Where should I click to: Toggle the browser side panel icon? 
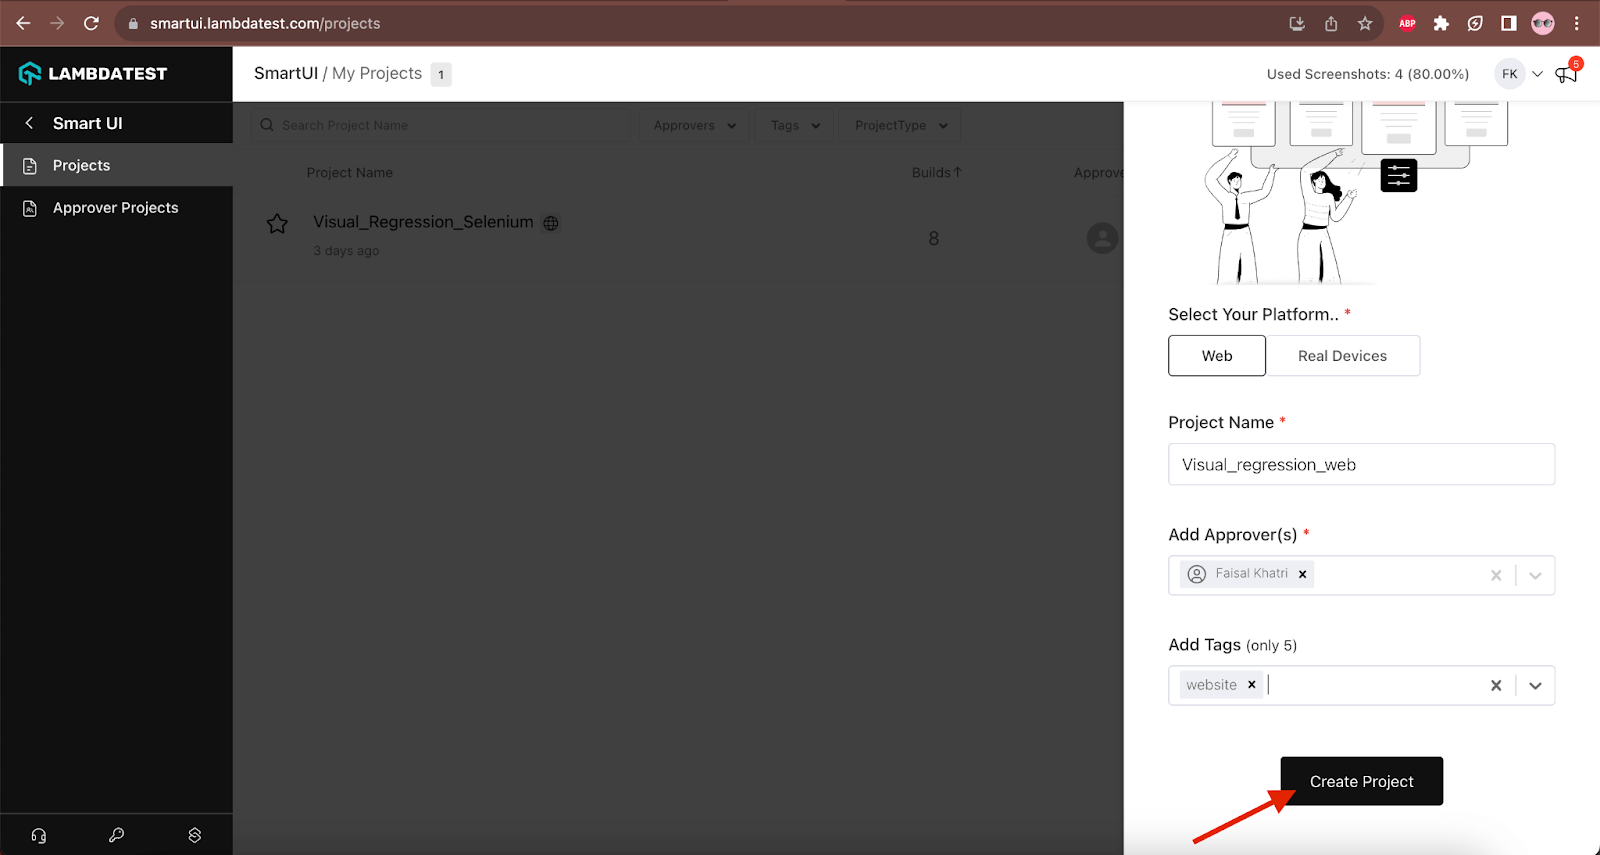pos(1509,23)
